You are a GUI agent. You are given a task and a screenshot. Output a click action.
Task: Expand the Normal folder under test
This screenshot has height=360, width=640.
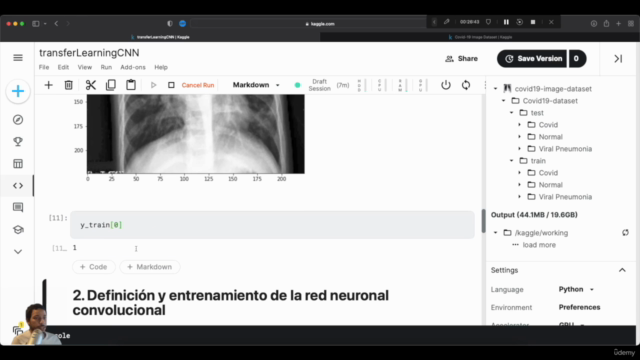pyautogui.click(x=520, y=137)
